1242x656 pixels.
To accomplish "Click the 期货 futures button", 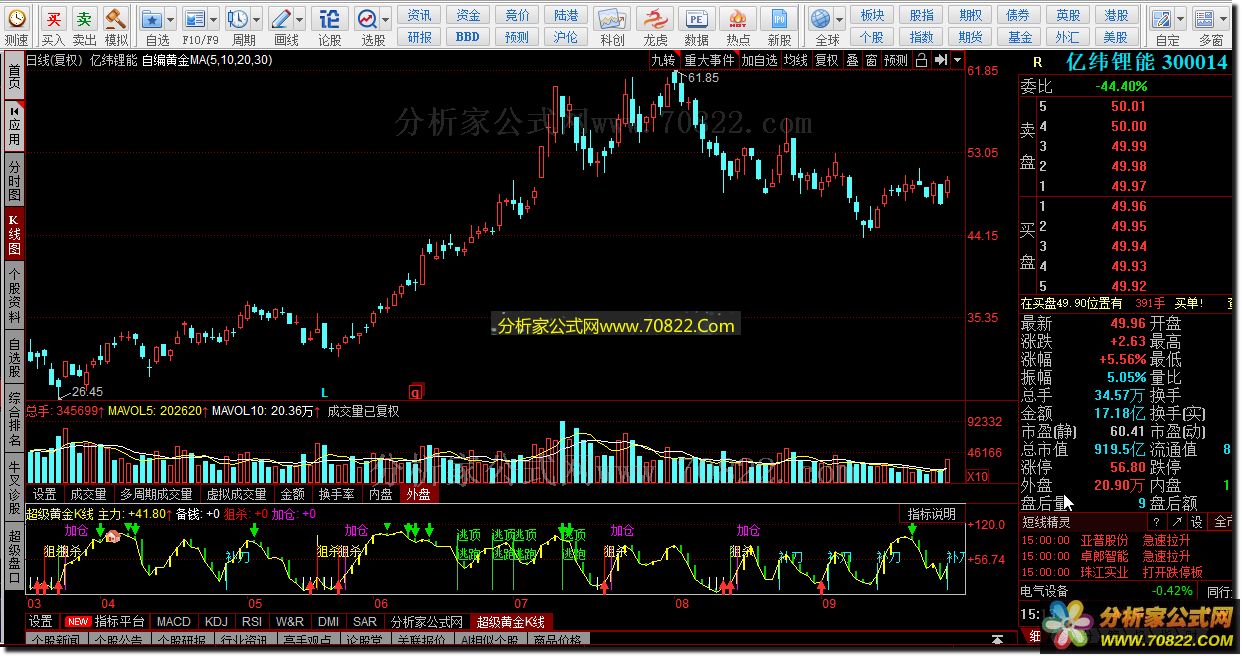I will pos(970,37).
